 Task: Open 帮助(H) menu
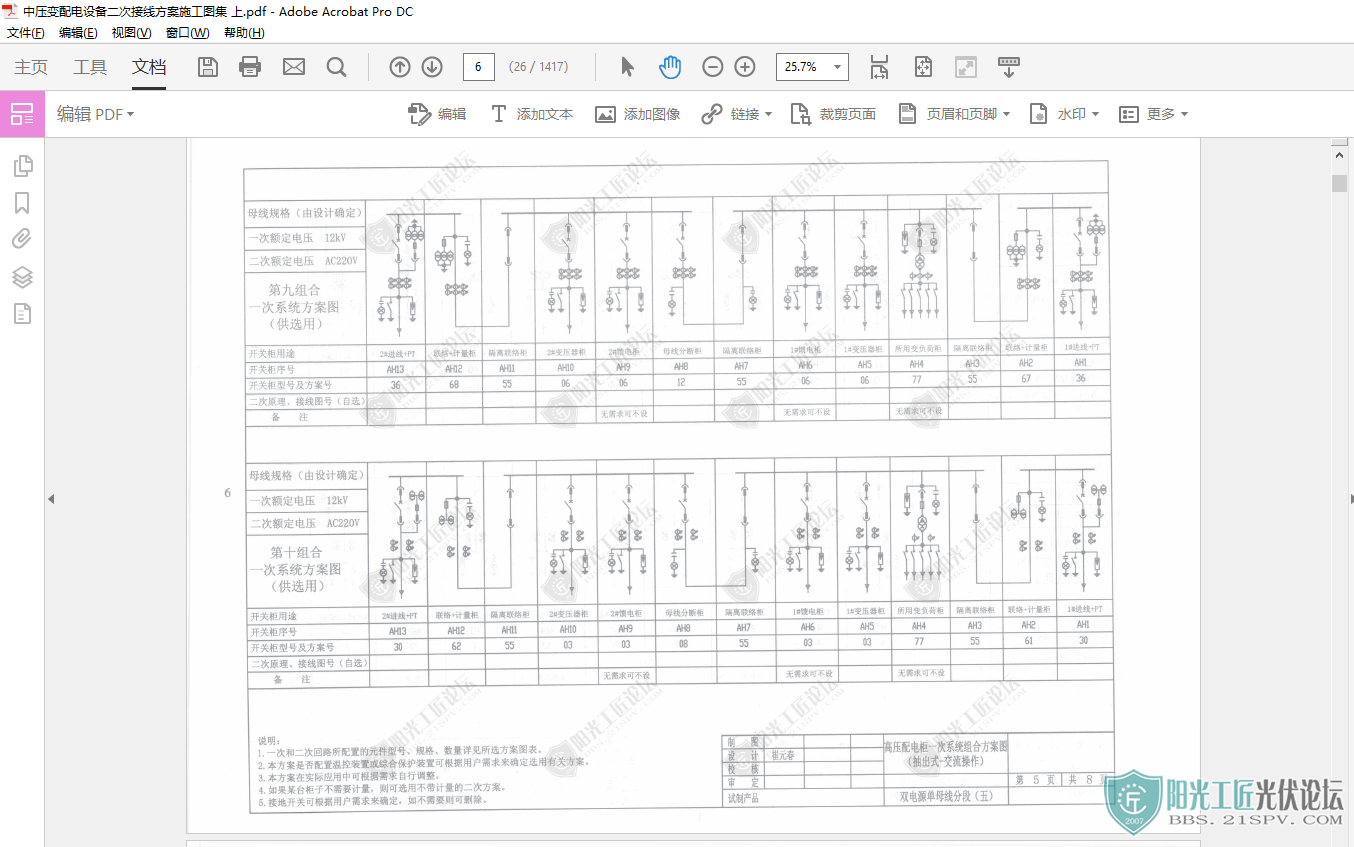coord(244,33)
